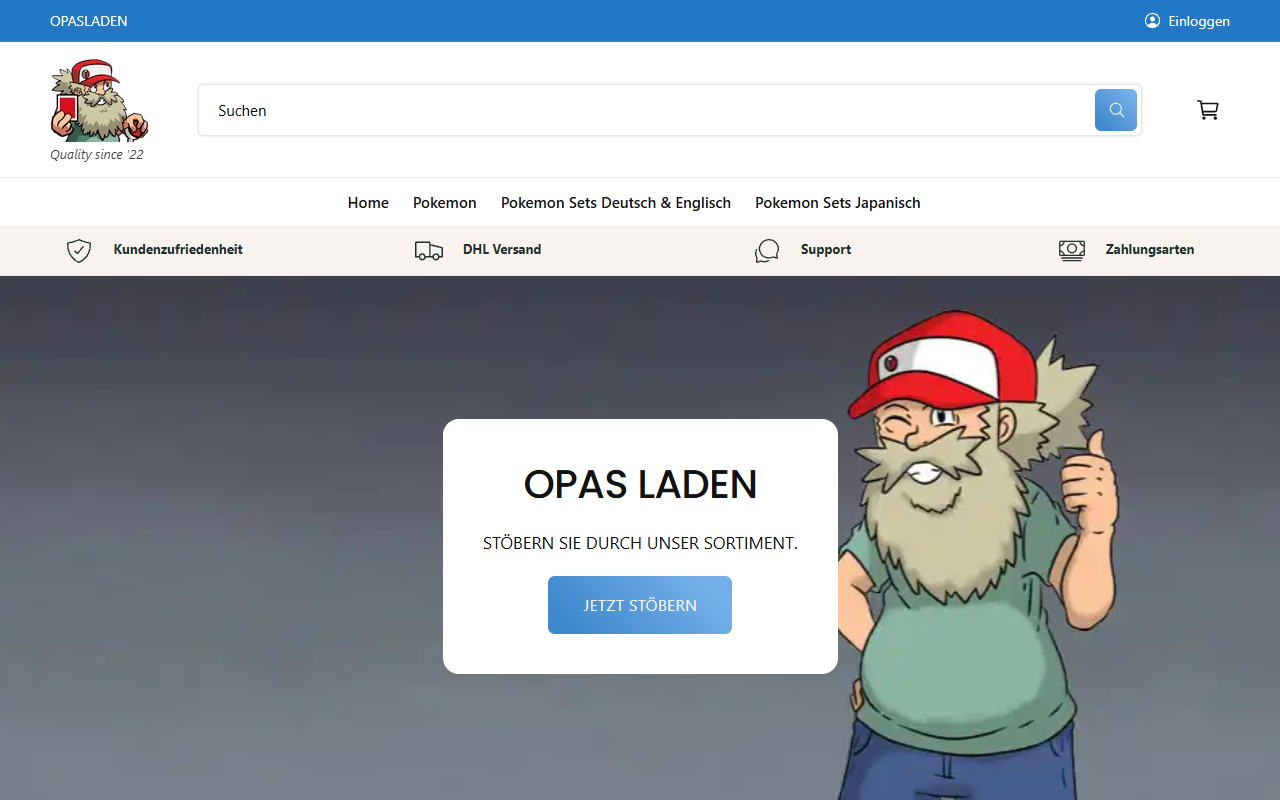This screenshot has width=1280, height=800.
Task: Switch to Pokemon Sets Deutsch & Englisch
Action: (615, 202)
